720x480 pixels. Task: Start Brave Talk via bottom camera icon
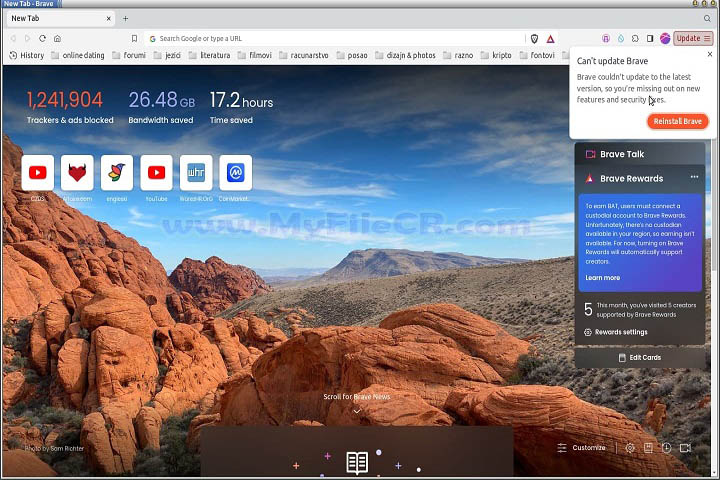[685, 448]
